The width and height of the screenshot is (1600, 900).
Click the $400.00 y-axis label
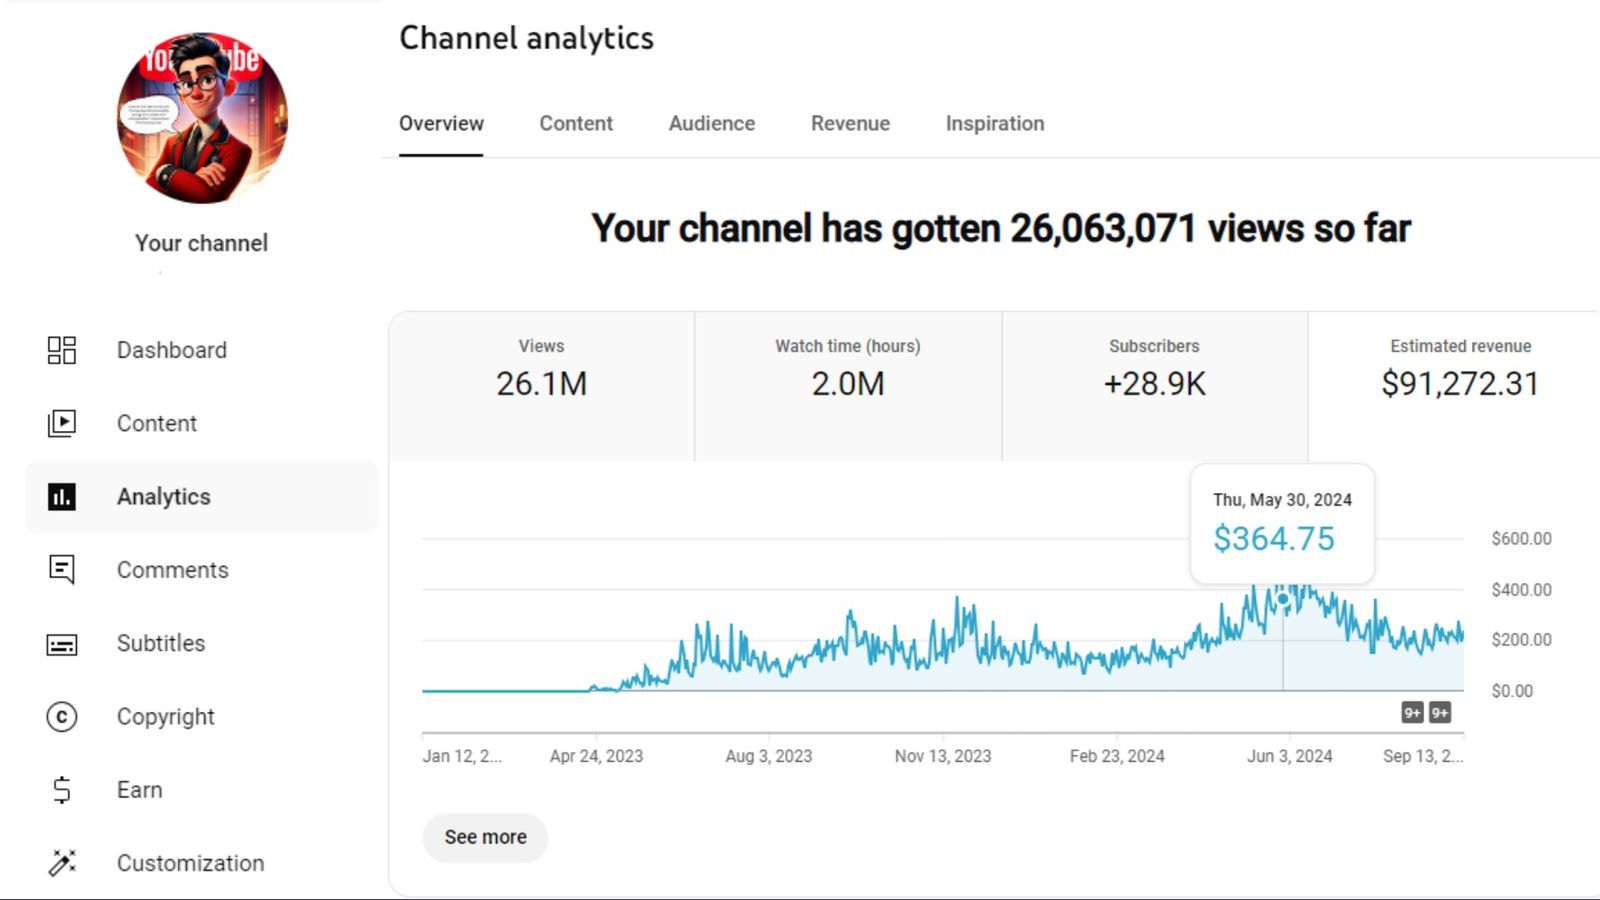[x=1522, y=589]
